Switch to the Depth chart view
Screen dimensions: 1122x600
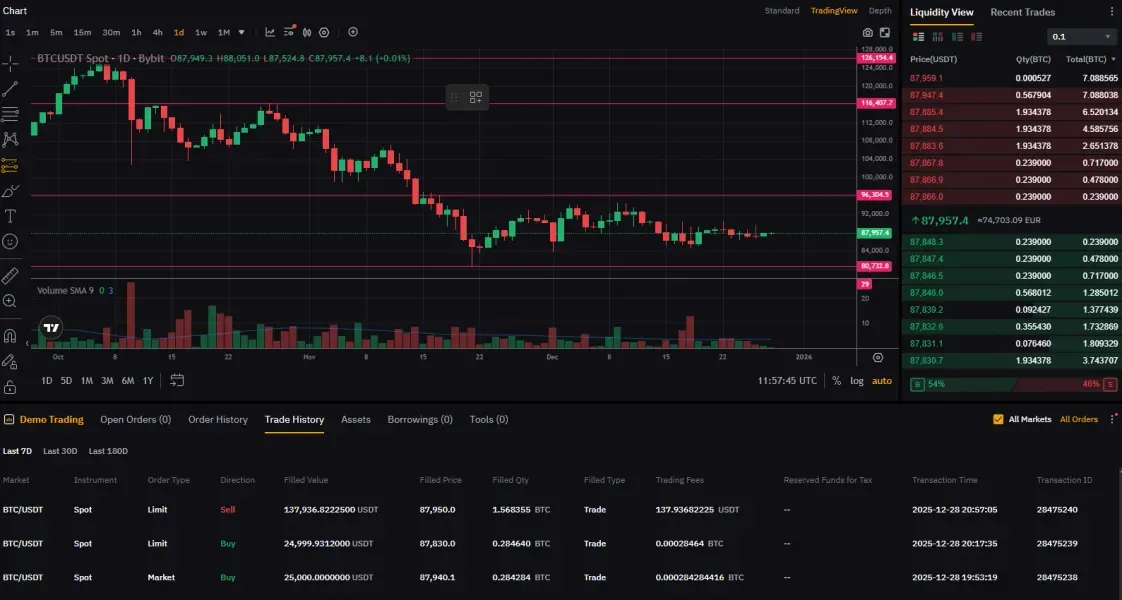pyautogui.click(x=880, y=11)
